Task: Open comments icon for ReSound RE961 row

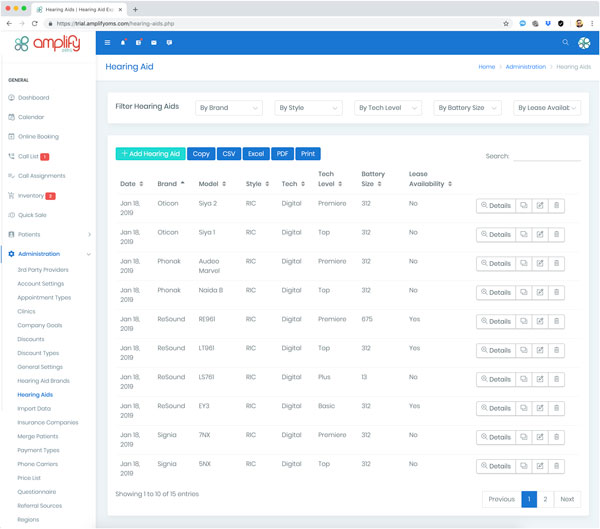Action: 523,321
